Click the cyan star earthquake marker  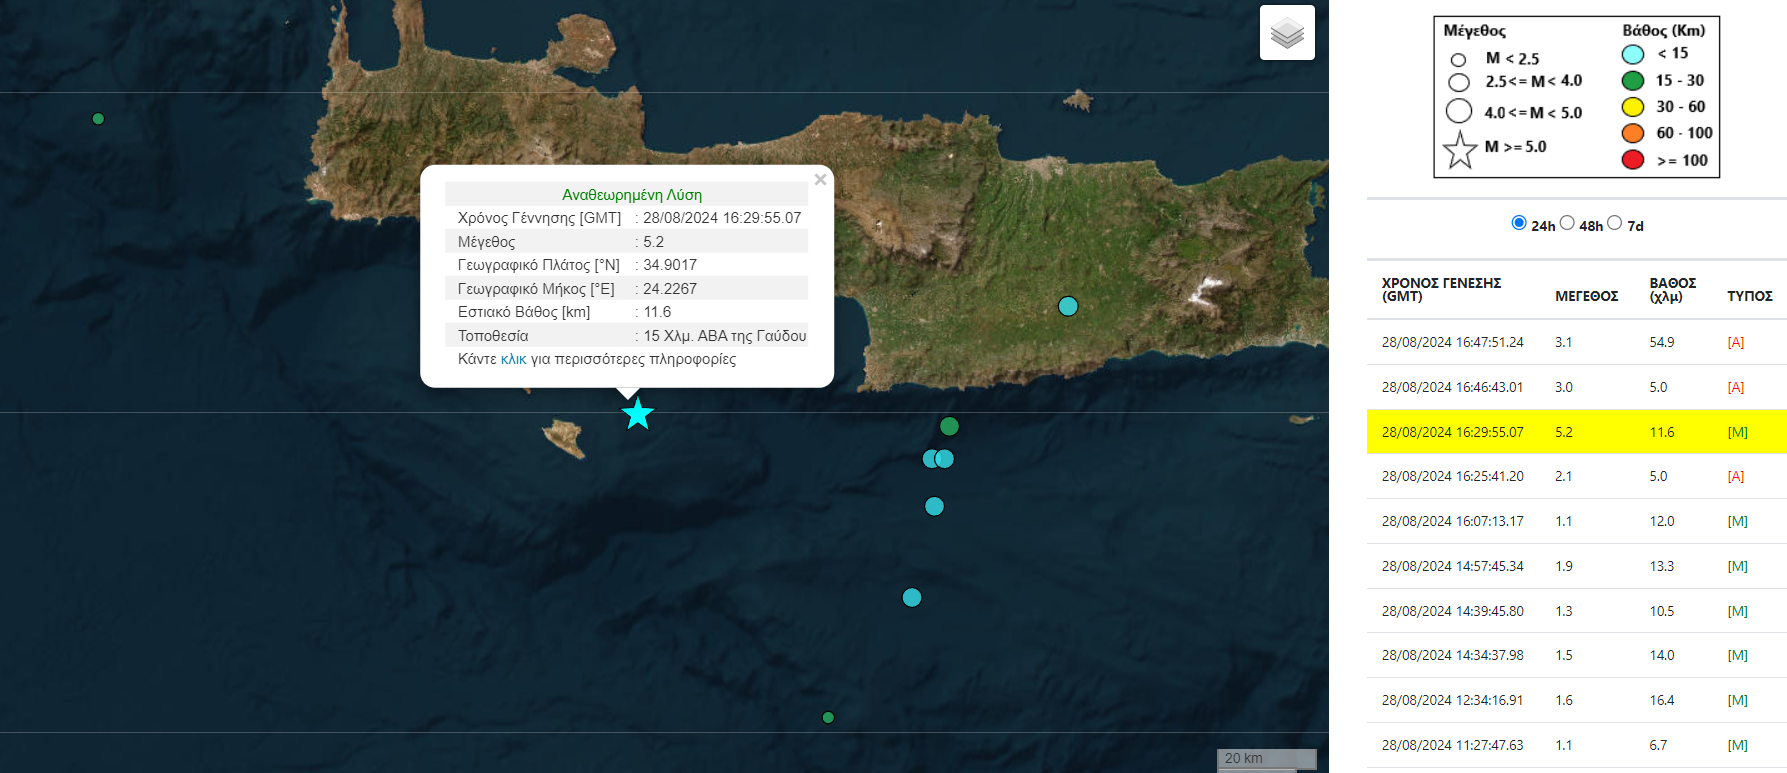[x=637, y=414]
